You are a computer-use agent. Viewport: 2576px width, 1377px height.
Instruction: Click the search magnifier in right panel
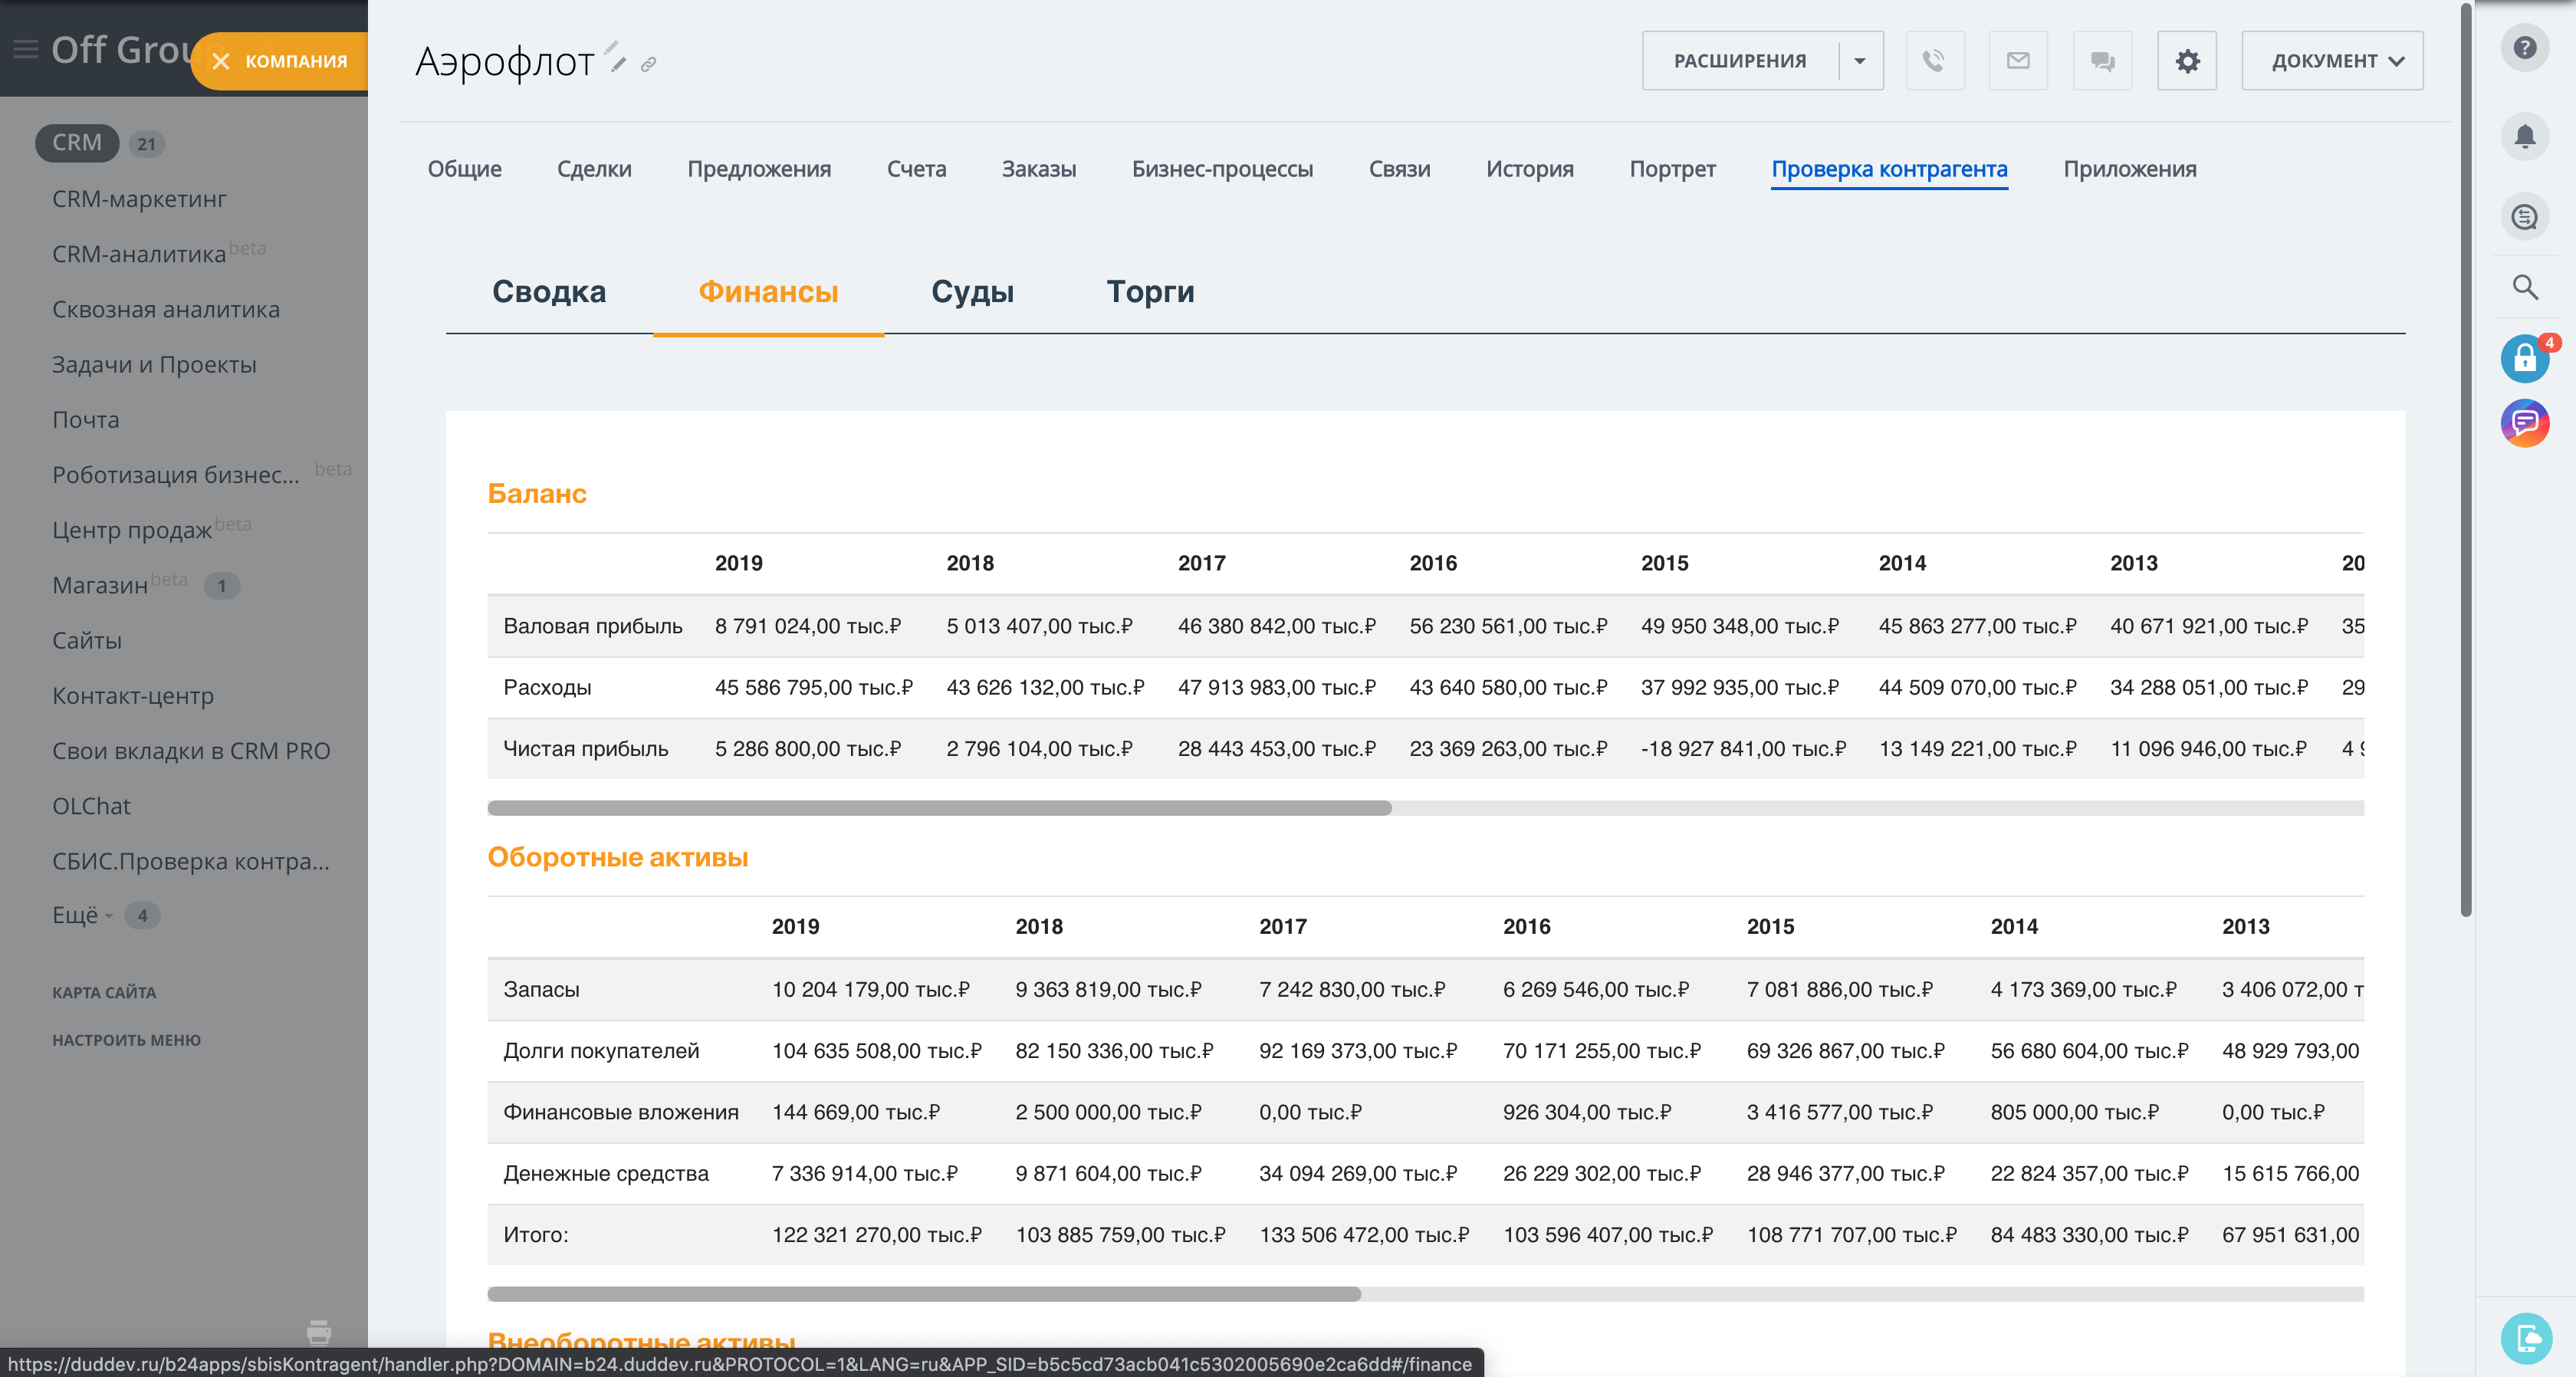(2524, 288)
